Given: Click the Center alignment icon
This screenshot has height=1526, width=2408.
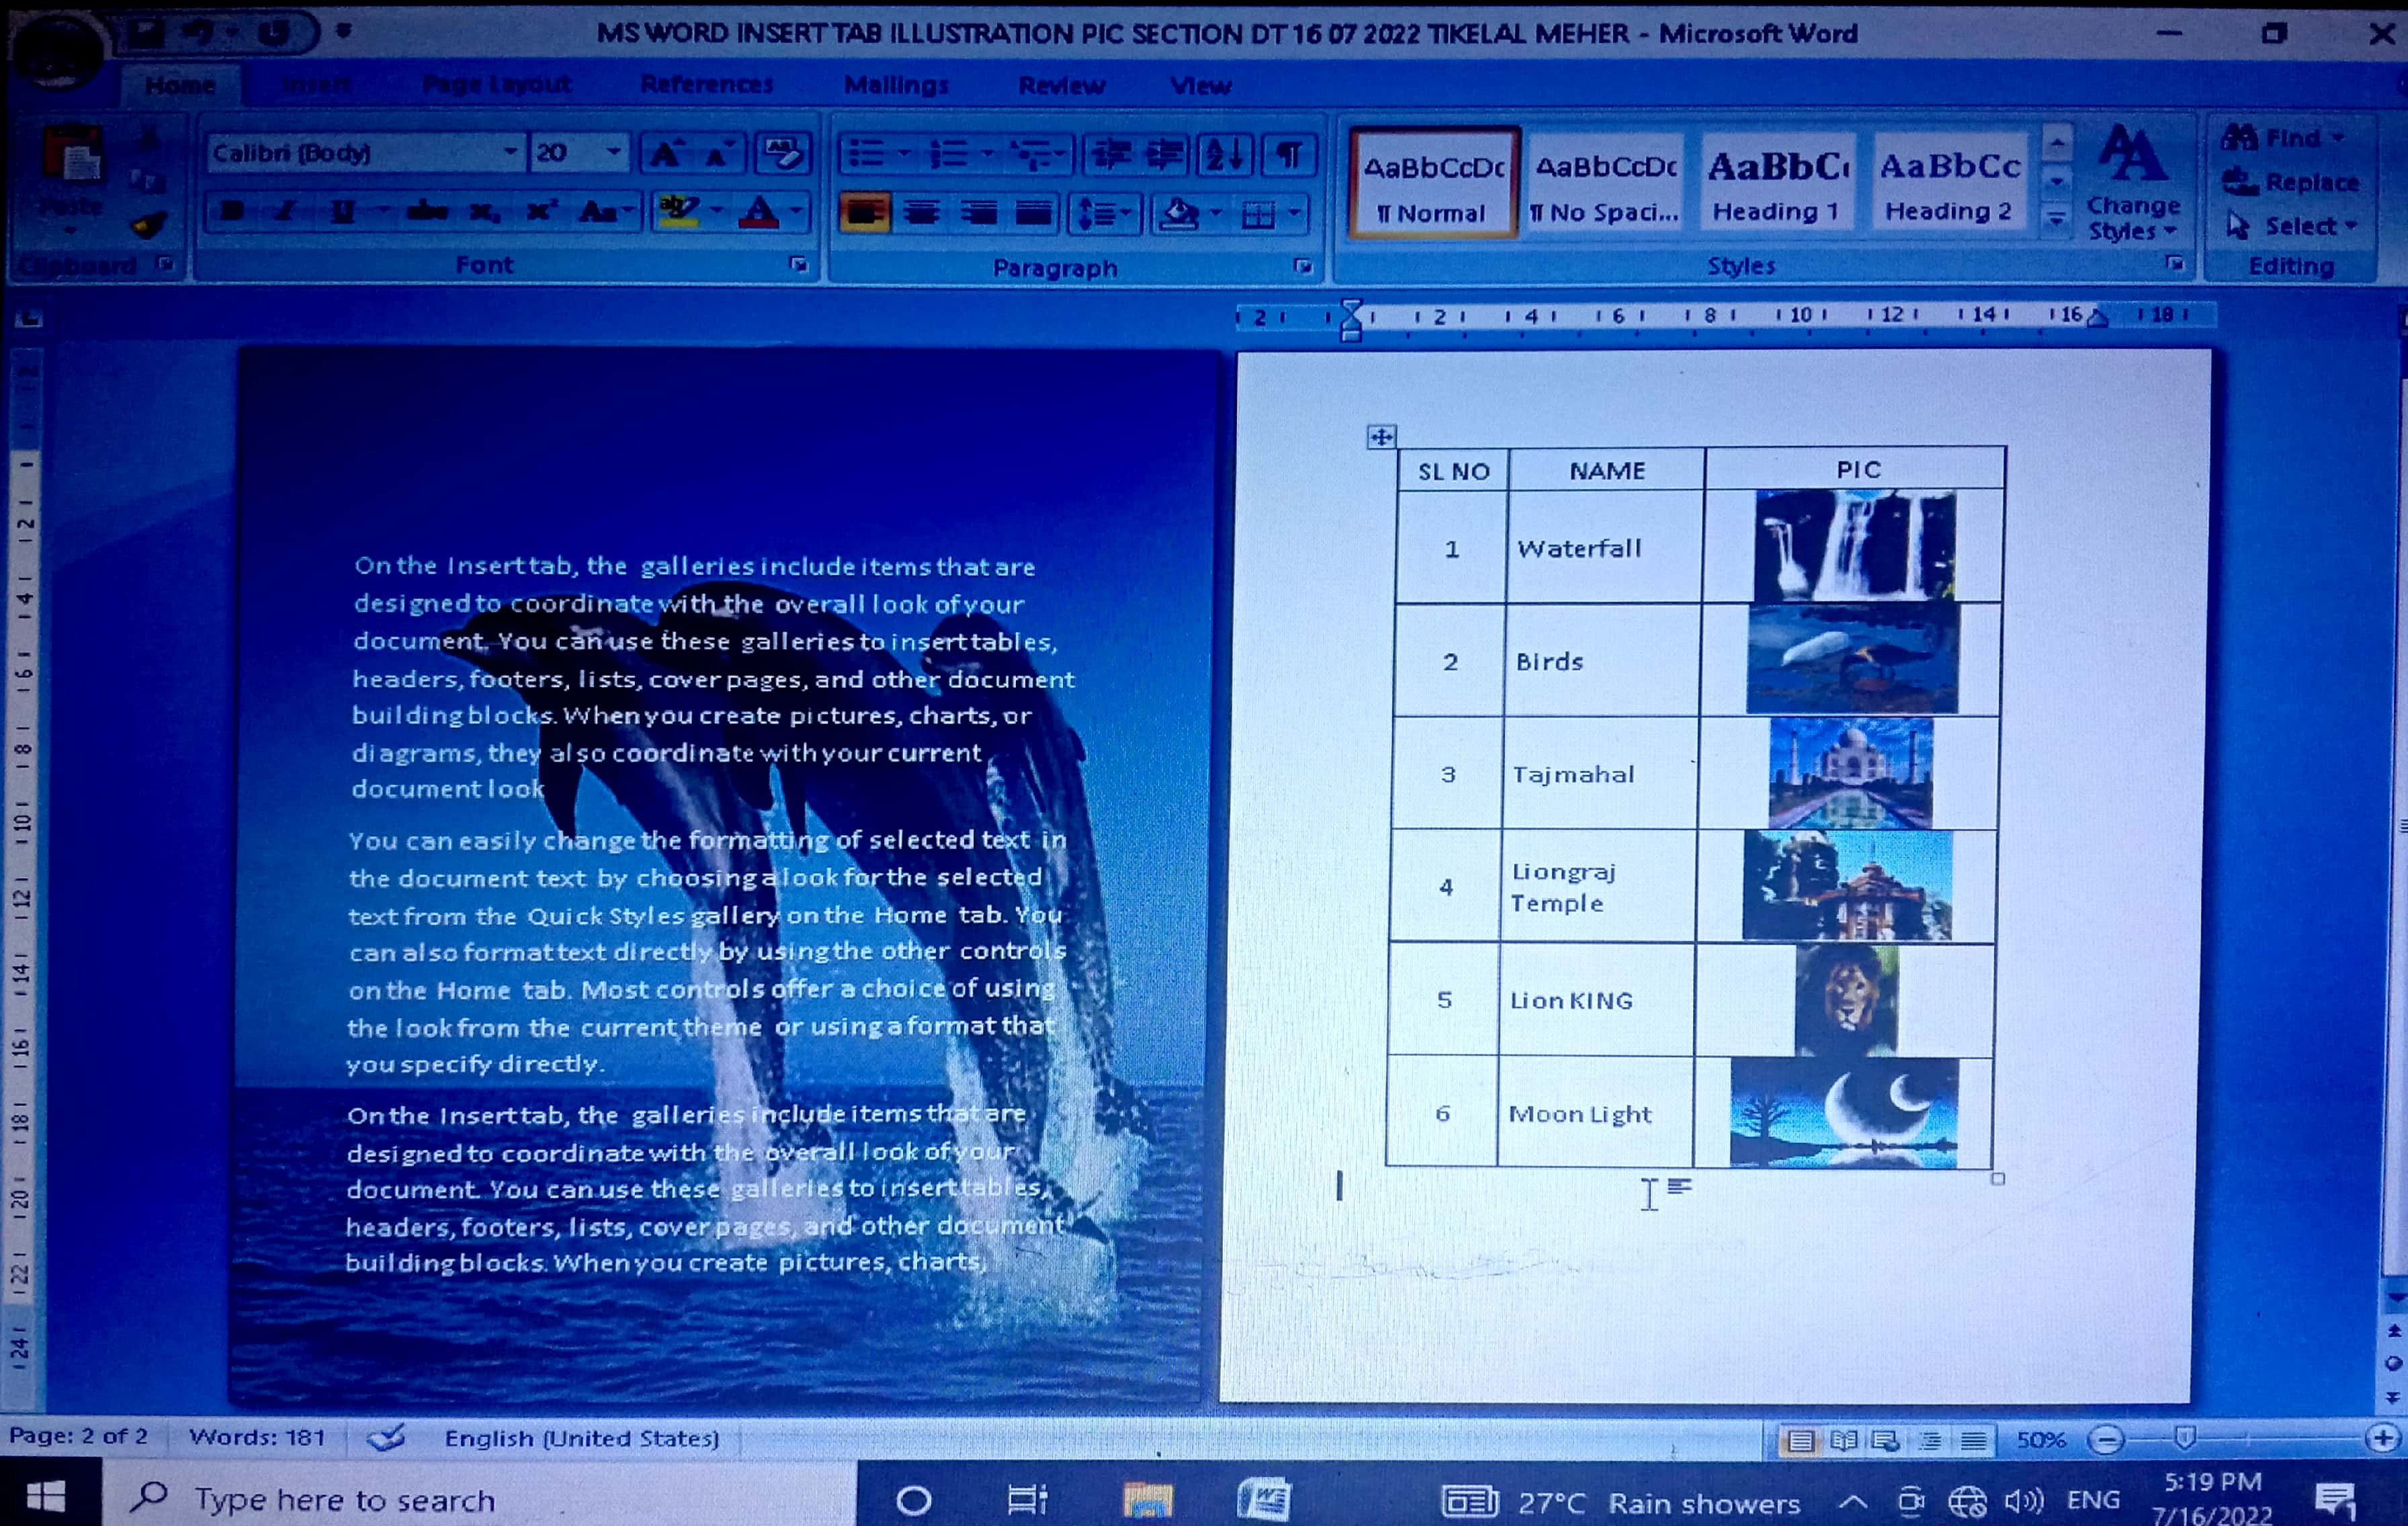Looking at the screenshot, I should pyautogui.click(x=921, y=213).
